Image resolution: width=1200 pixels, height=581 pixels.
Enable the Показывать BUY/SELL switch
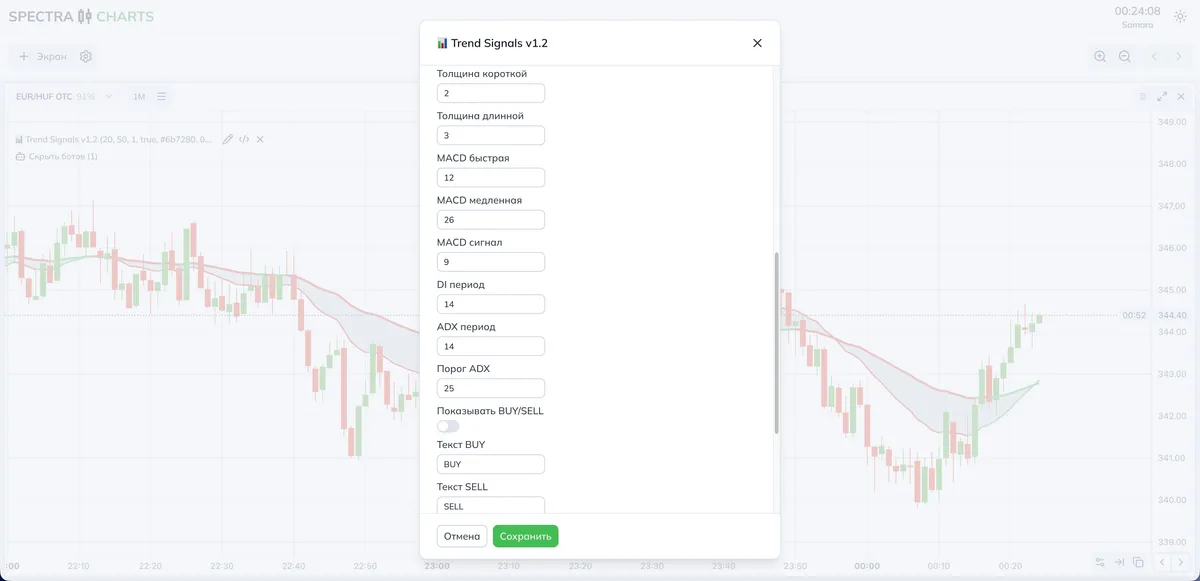coord(447,426)
